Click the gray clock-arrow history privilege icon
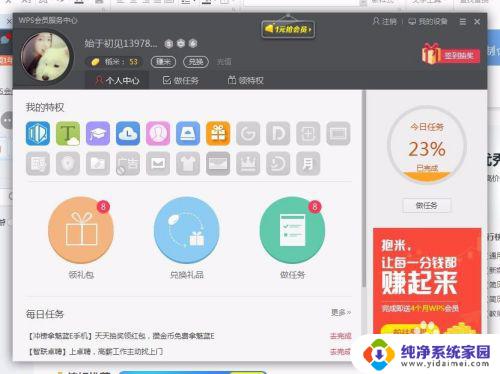This screenshot has width=500, height=374. pos(278,163)
